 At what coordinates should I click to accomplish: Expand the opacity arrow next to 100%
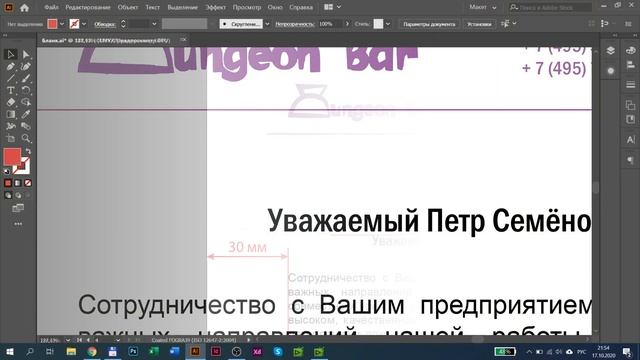click(347, 24)
